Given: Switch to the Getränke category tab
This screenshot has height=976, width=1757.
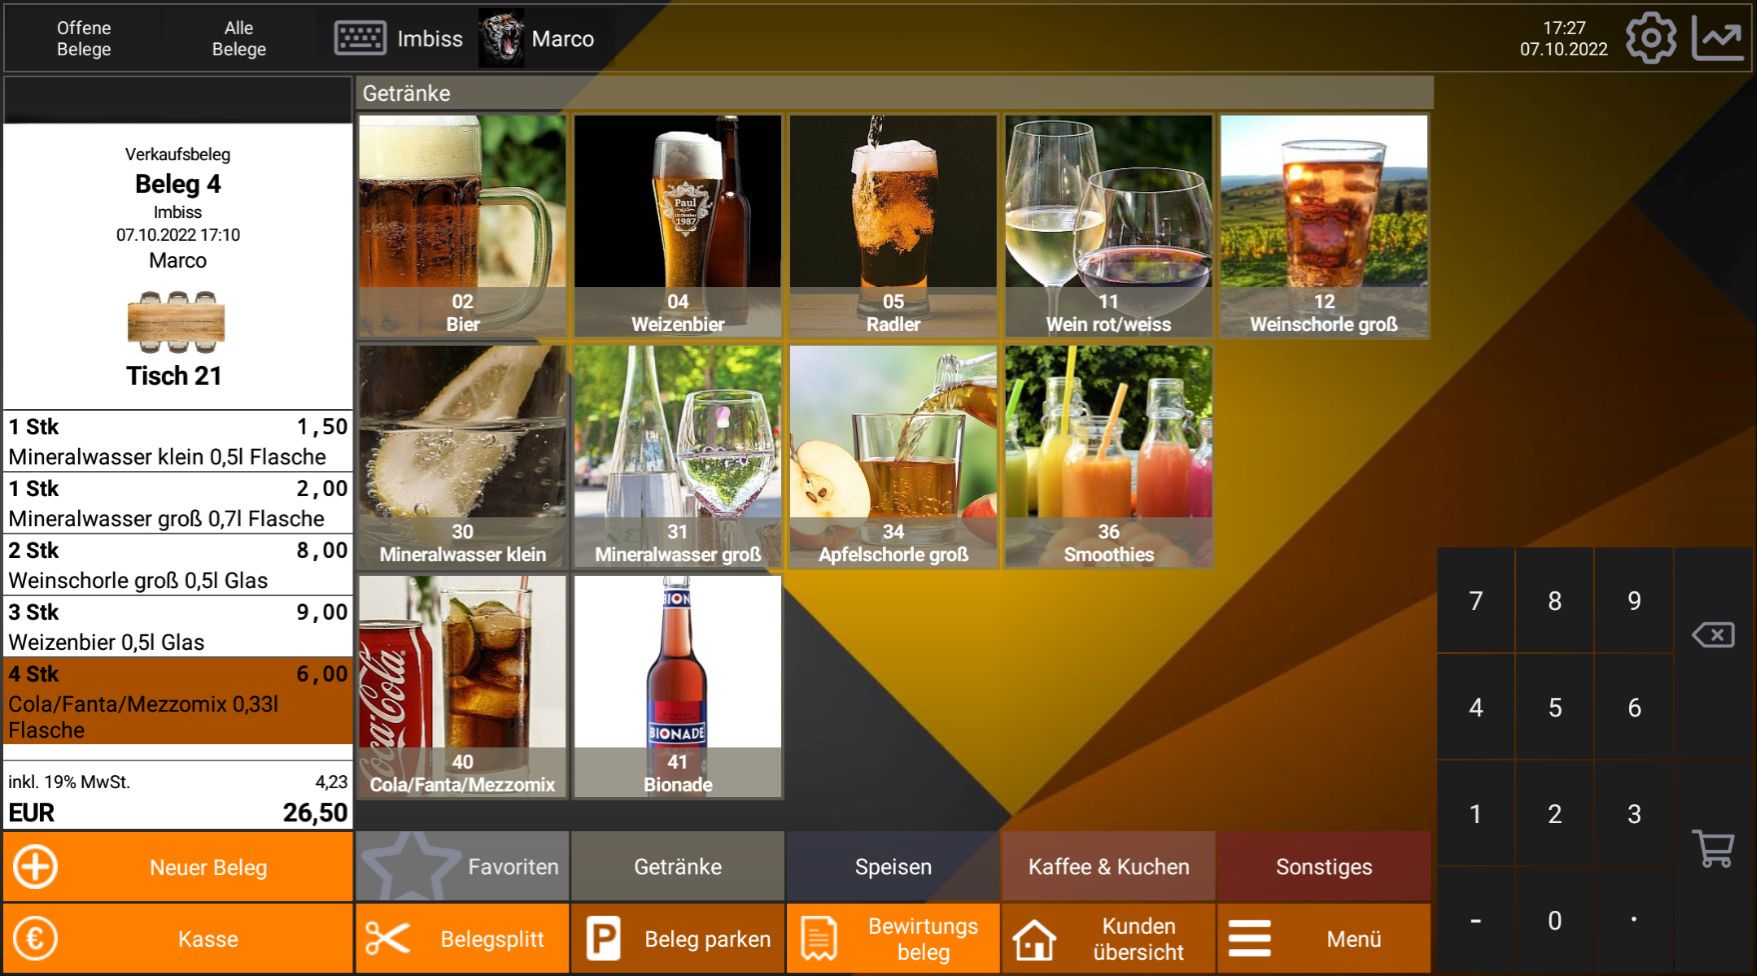Looking at the screenshot, I should pyautogui.click(x=678, y=866).
